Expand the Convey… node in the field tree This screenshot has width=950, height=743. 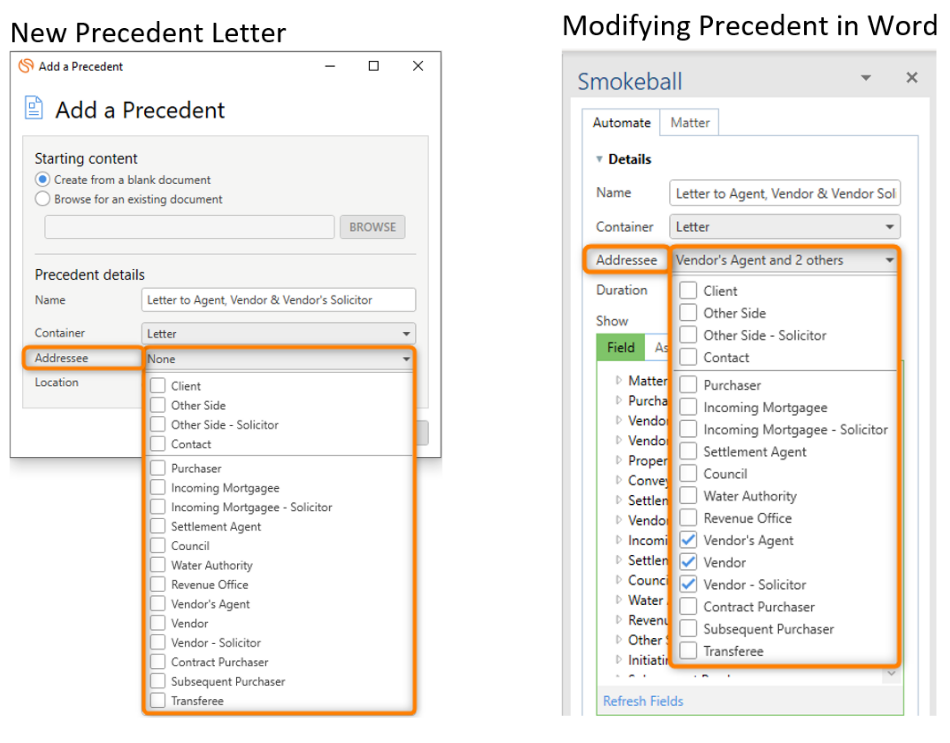(x=619, y=480)
